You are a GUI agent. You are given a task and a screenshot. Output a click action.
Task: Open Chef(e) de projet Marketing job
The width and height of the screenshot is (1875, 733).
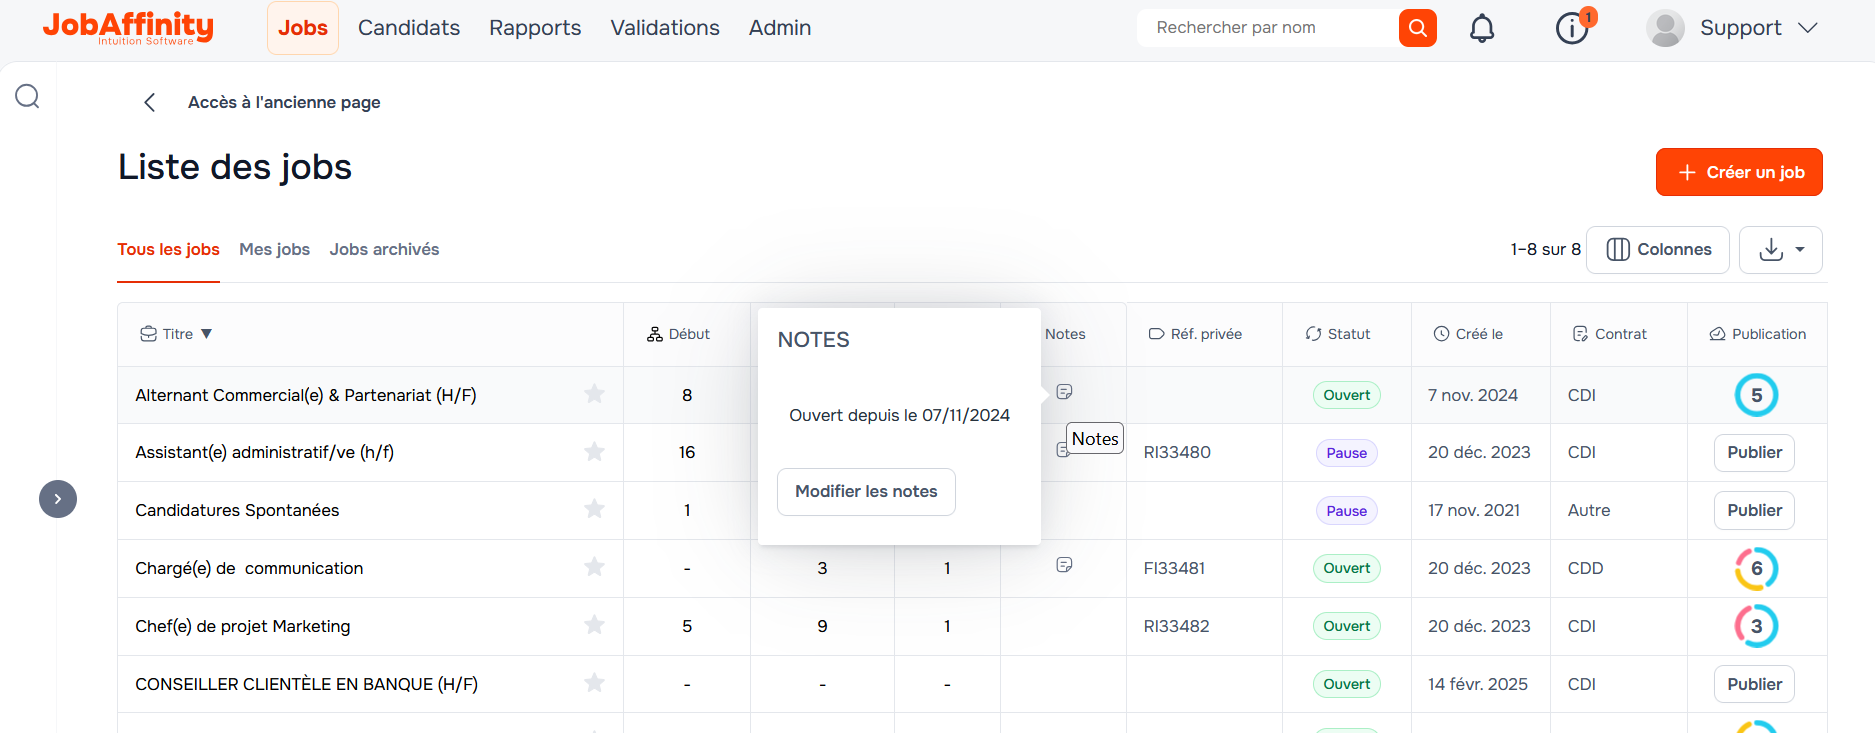coord(243,626)
